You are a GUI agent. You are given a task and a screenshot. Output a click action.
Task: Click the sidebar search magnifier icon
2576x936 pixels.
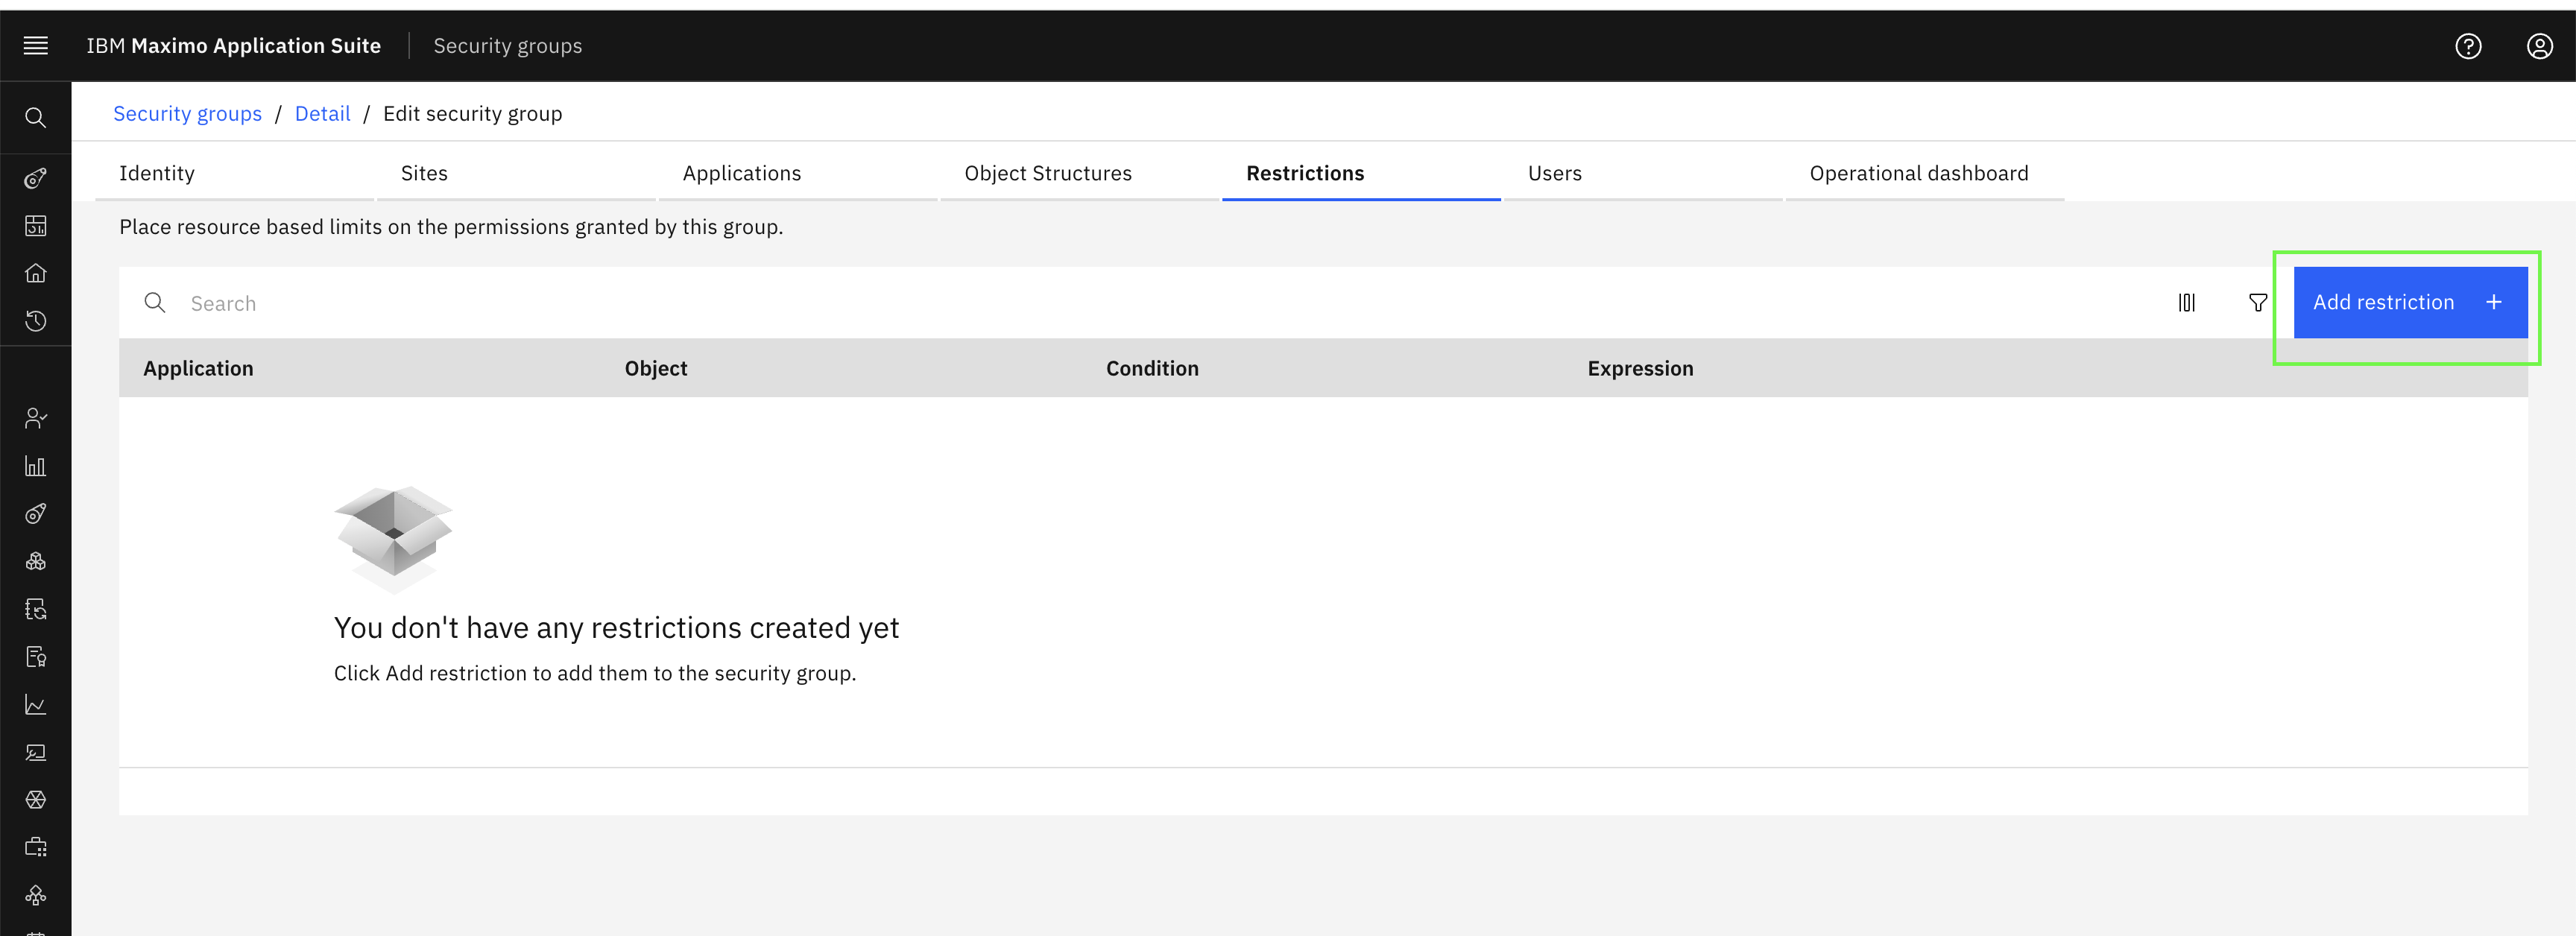click(36, 118)
